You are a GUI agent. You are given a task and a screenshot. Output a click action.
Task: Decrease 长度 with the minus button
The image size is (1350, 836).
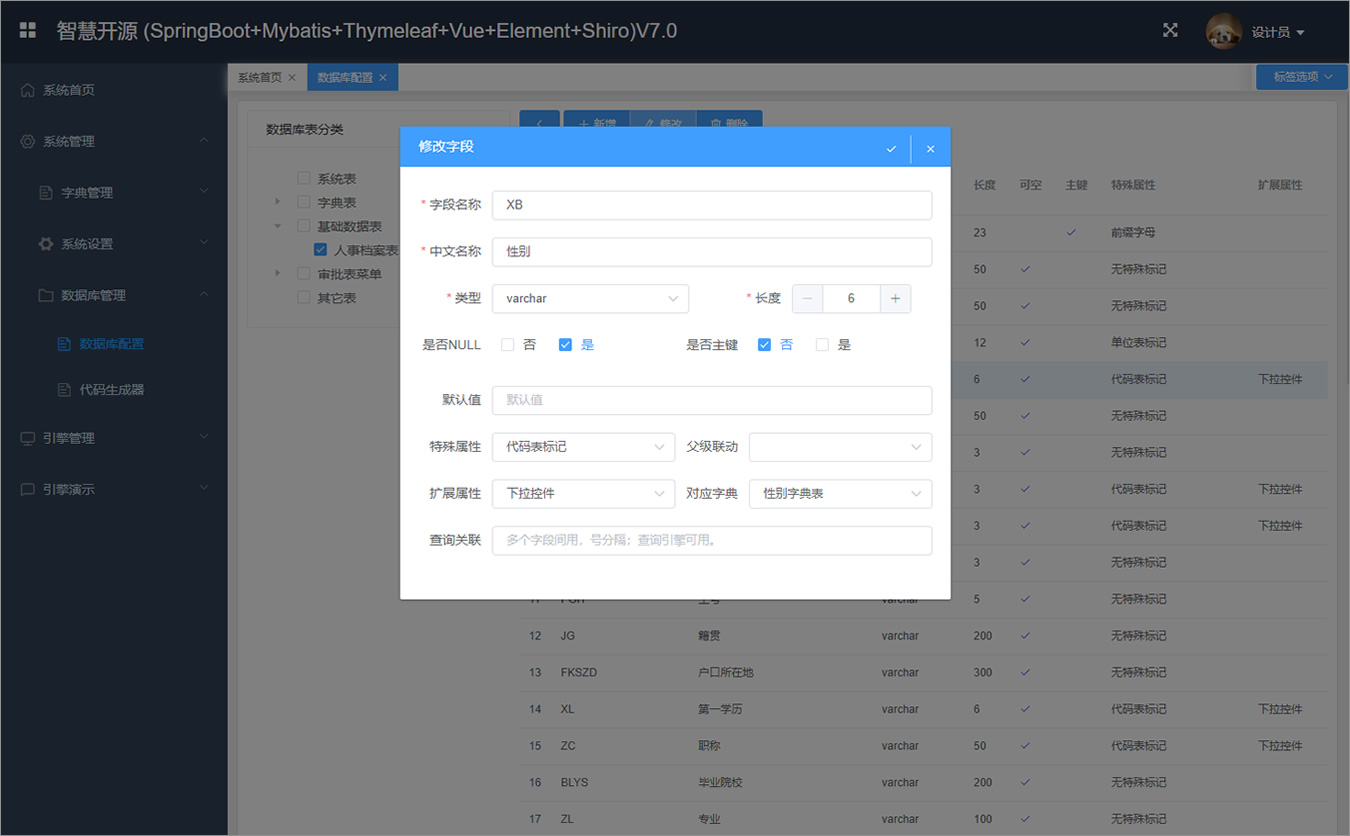pos(808,298)
